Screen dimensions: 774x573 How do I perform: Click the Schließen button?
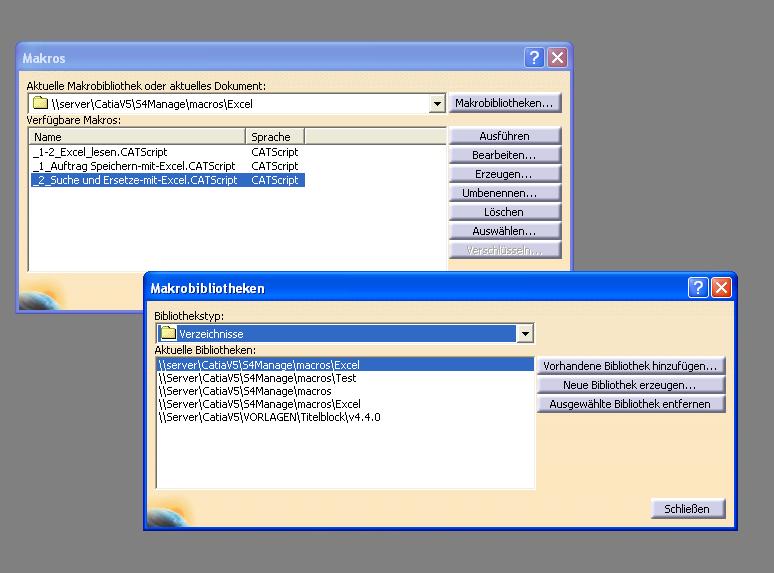click(x=687, y=509)
